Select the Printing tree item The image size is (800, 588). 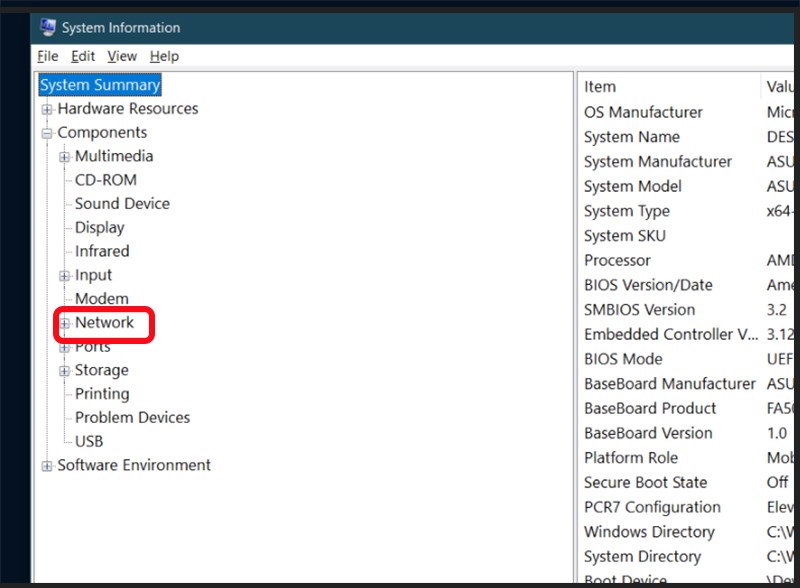pos(102,394)
